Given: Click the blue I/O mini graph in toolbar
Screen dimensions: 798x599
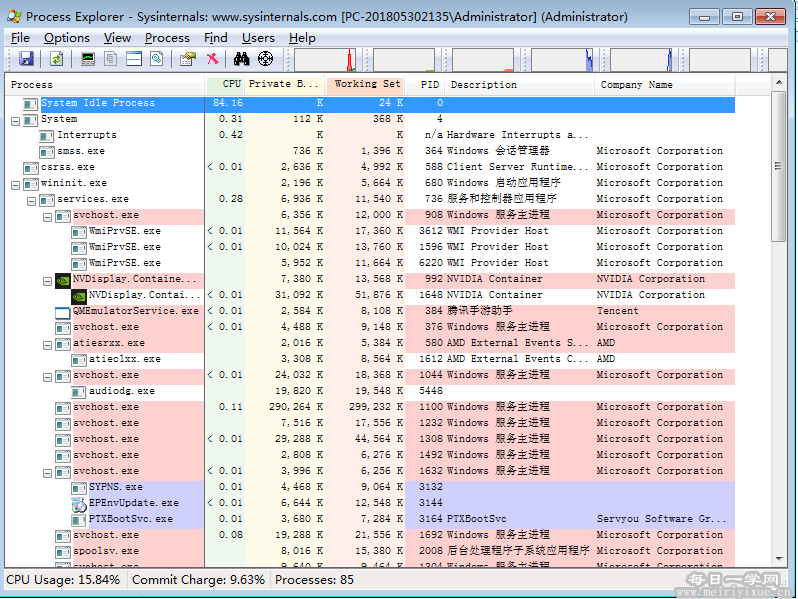Looking at the screenshot, I should point(562,60).
